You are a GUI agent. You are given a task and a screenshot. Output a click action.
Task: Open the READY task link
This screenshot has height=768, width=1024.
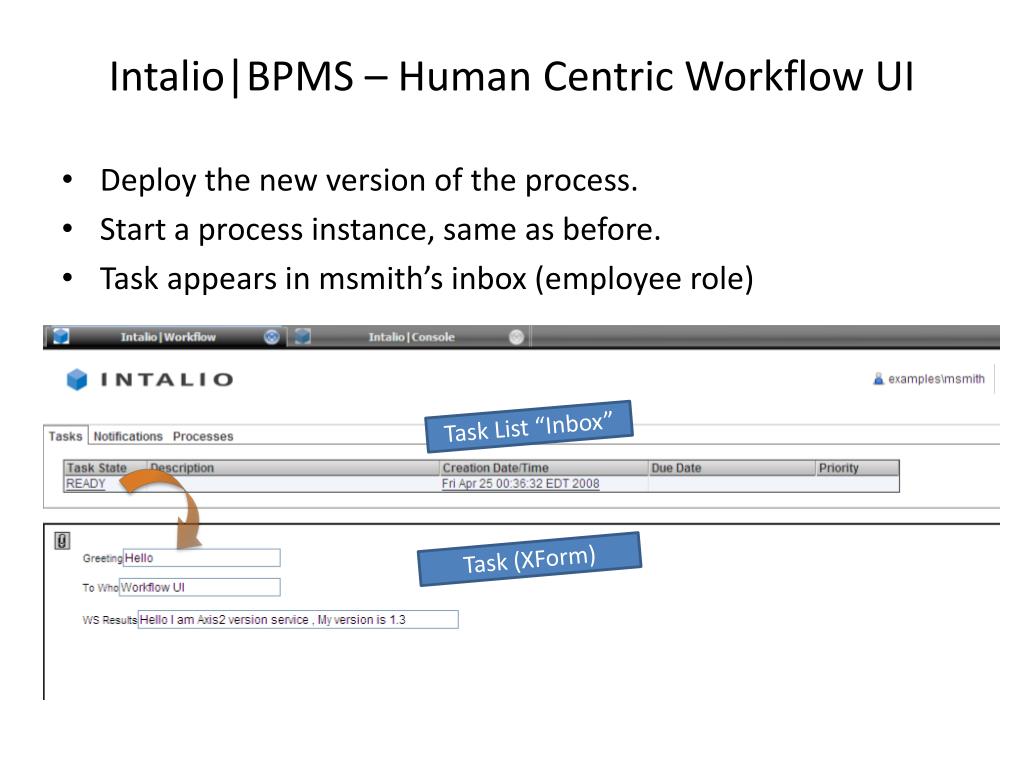86,484
